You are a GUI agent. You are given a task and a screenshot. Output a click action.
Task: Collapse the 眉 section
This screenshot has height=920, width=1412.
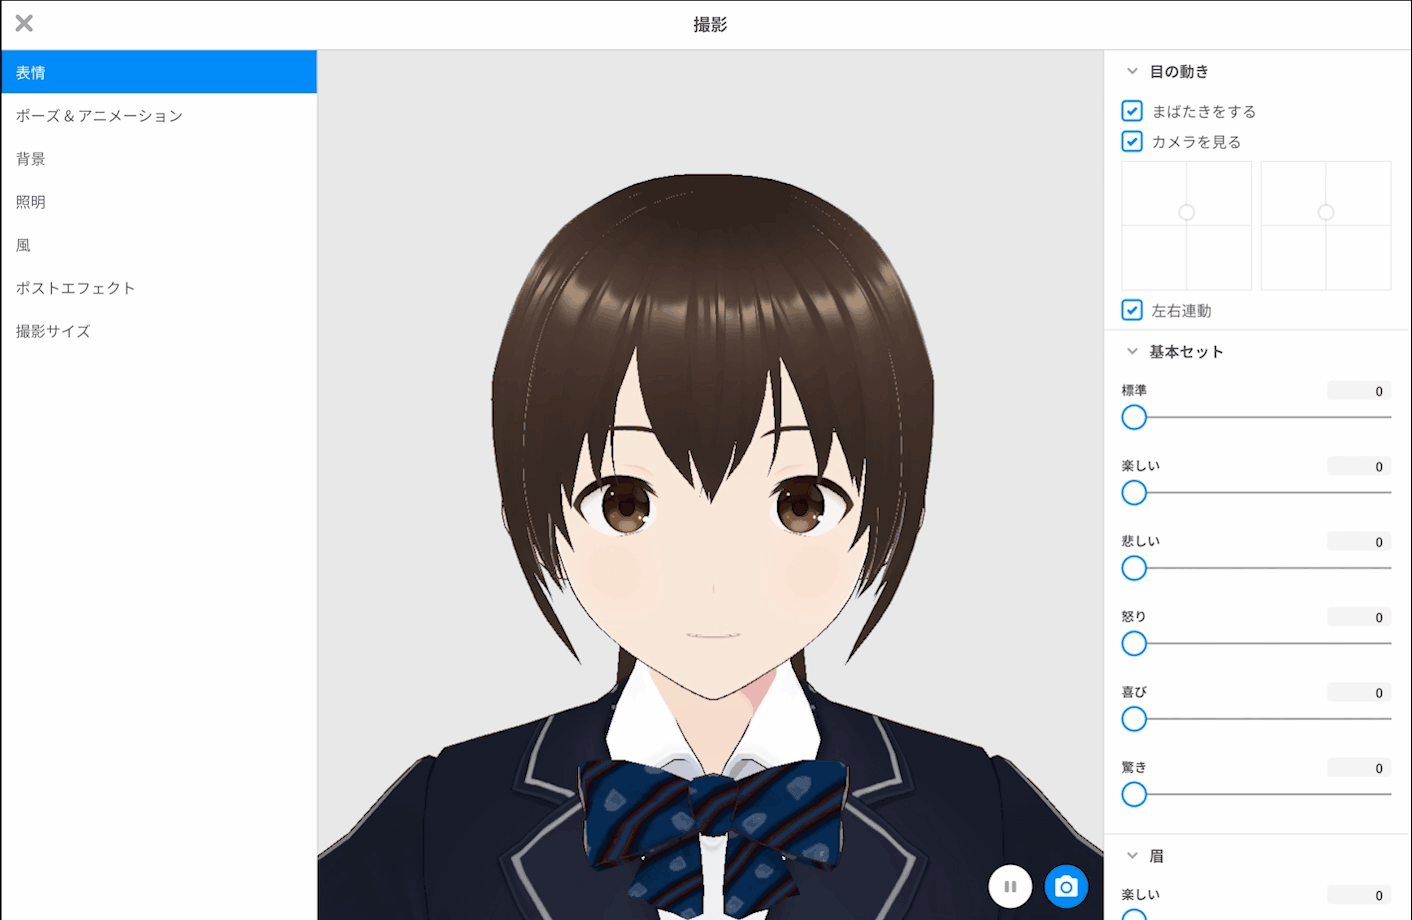(x=1132, y=855)
